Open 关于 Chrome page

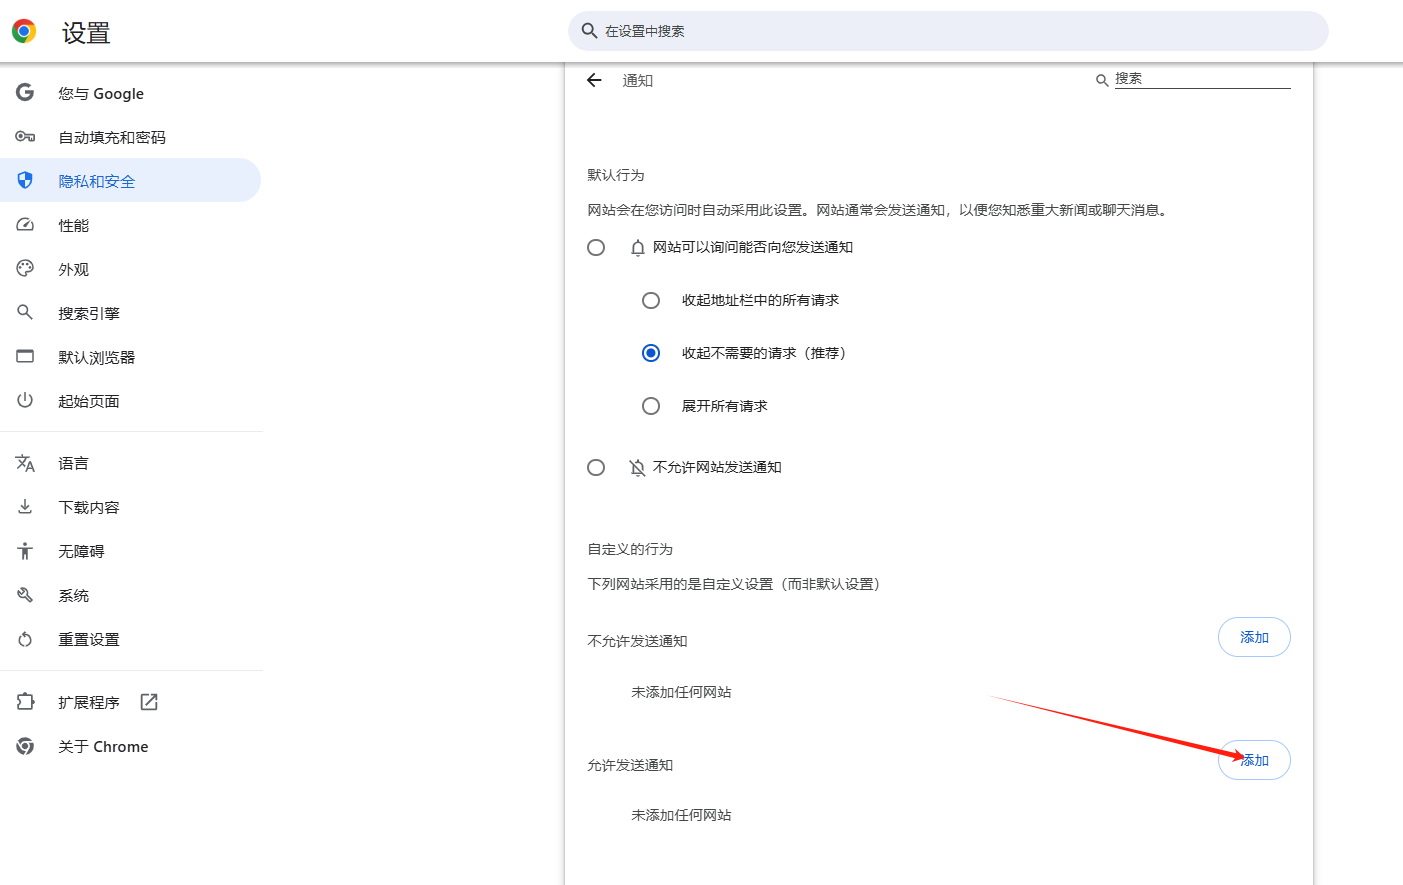tap(130, 746)
